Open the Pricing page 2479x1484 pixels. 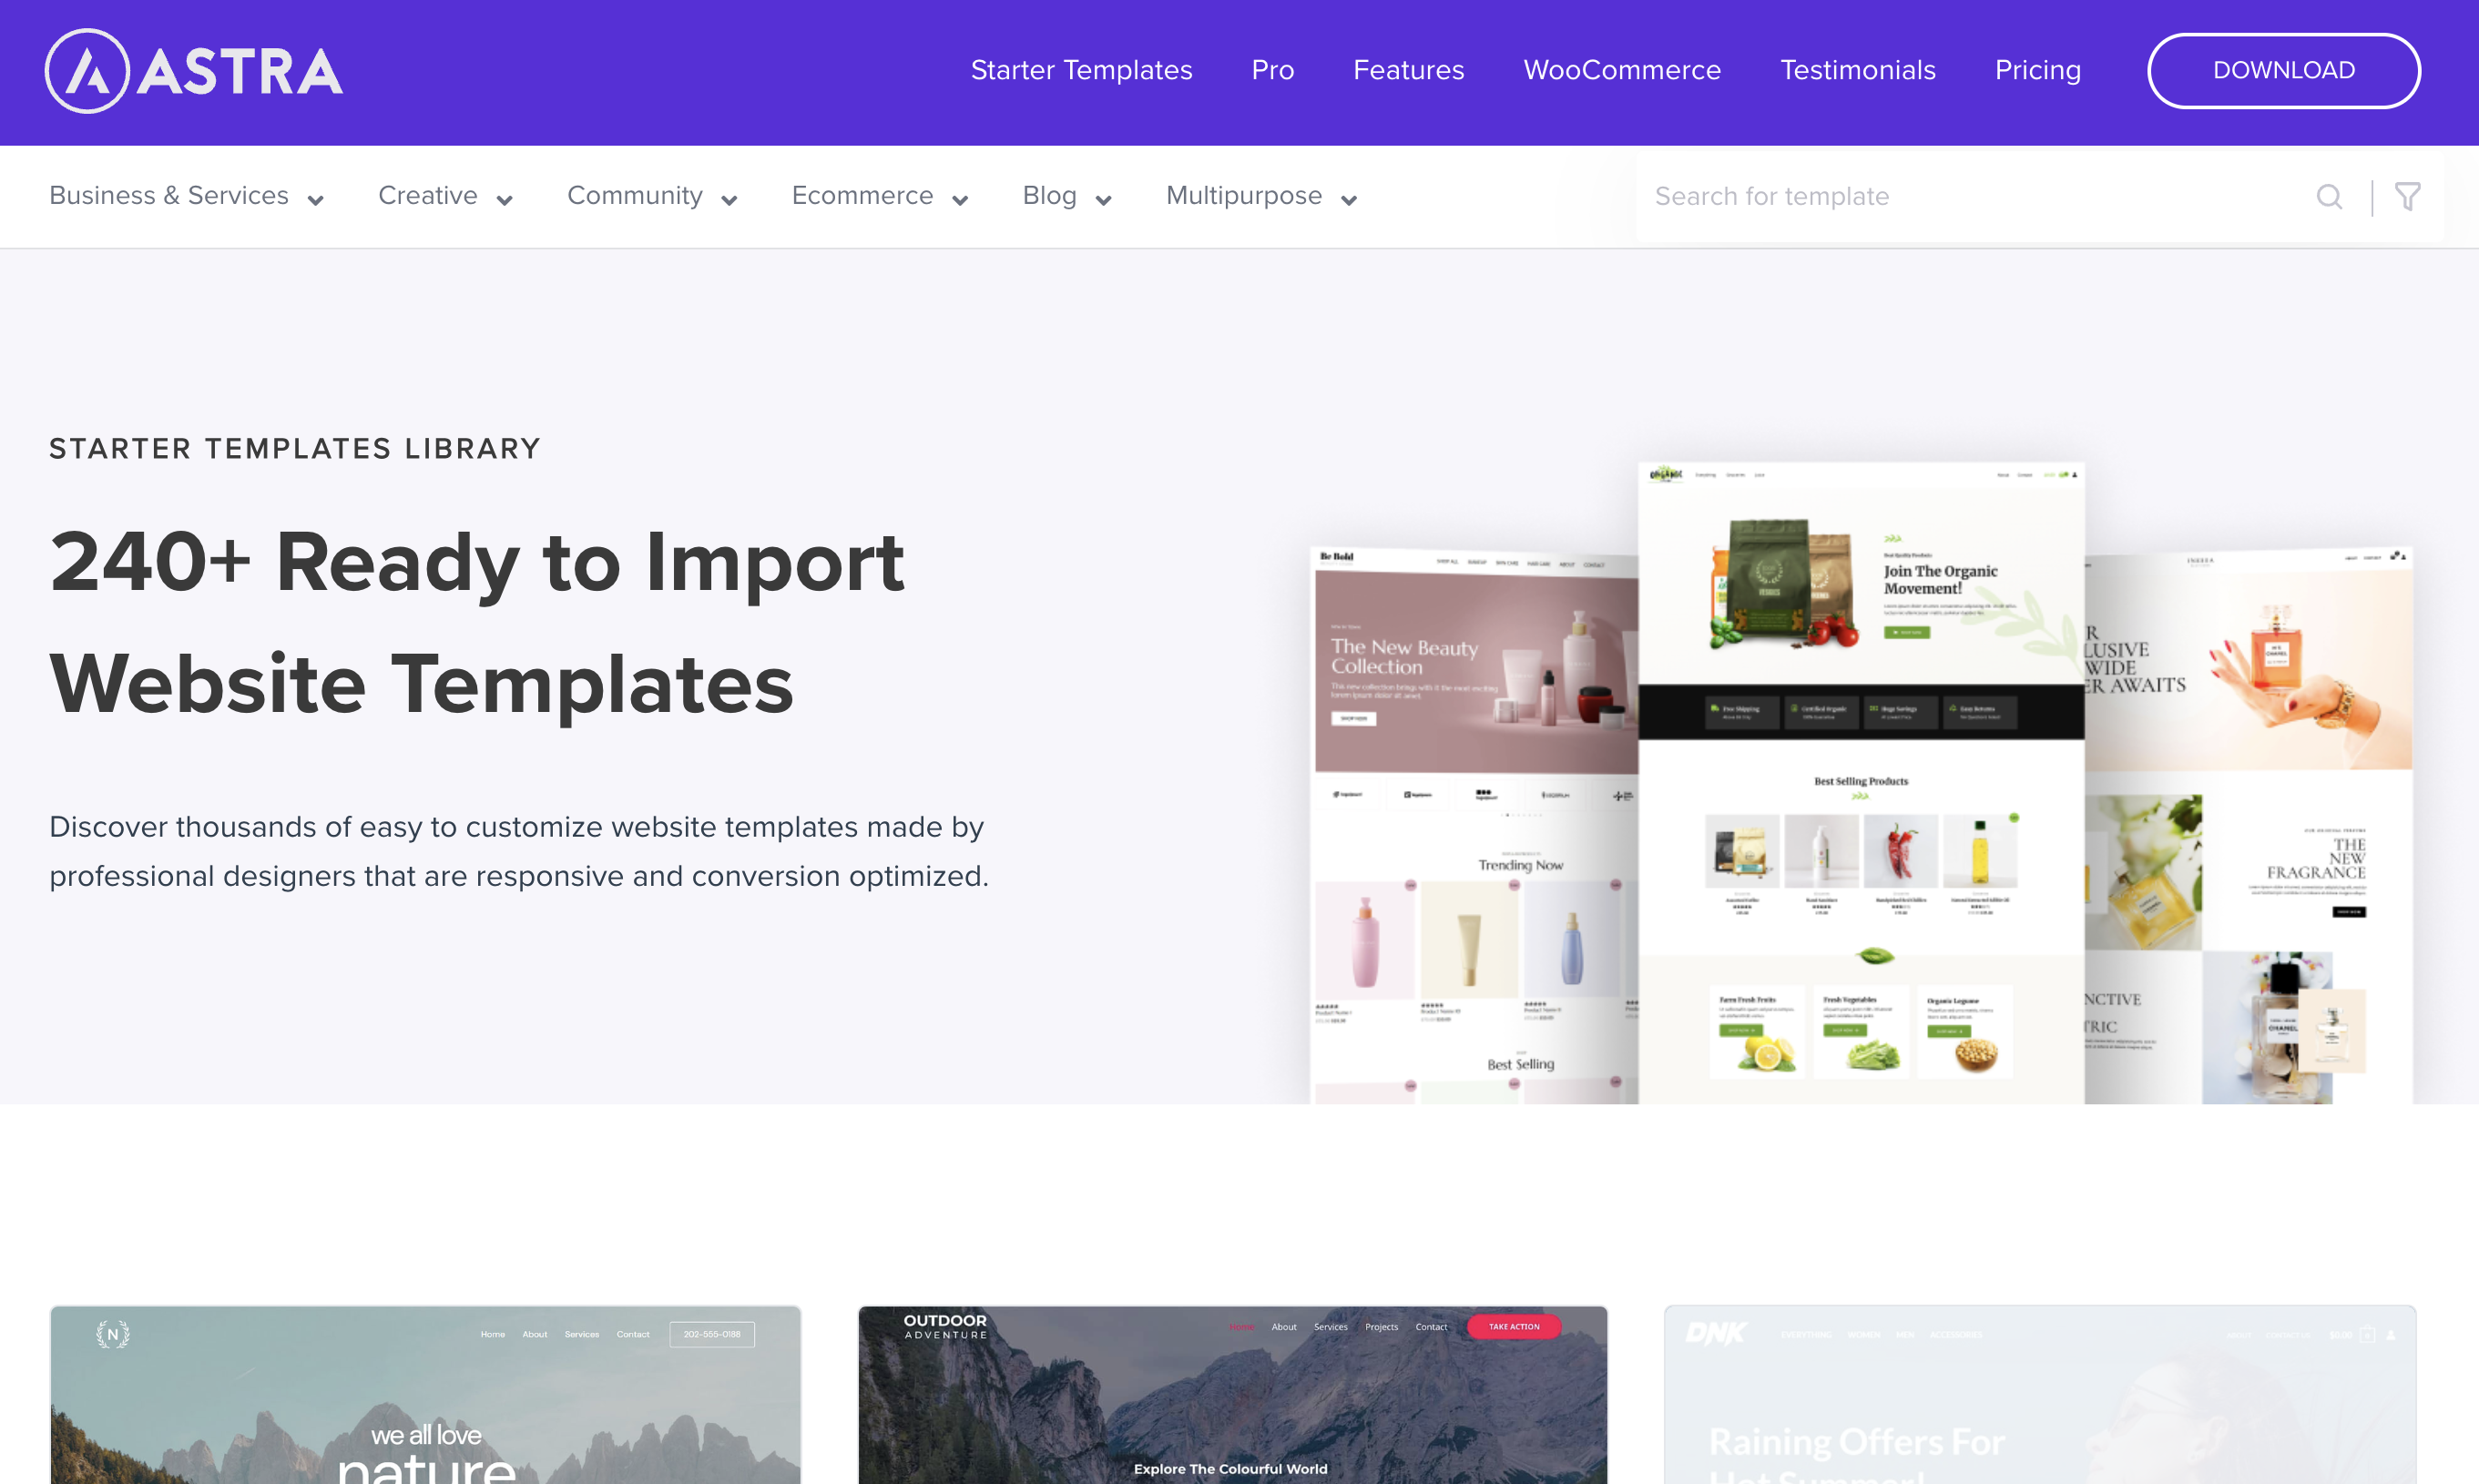(x=2038, y=70)
